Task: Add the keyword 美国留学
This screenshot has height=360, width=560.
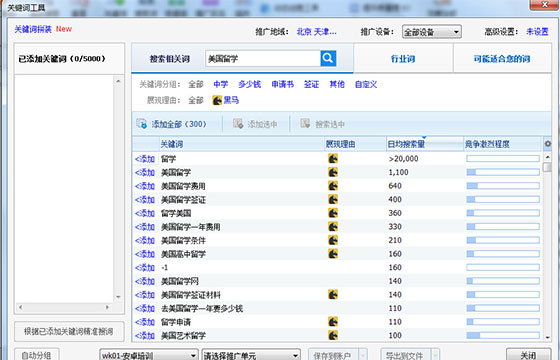Action: click(145, 172)
